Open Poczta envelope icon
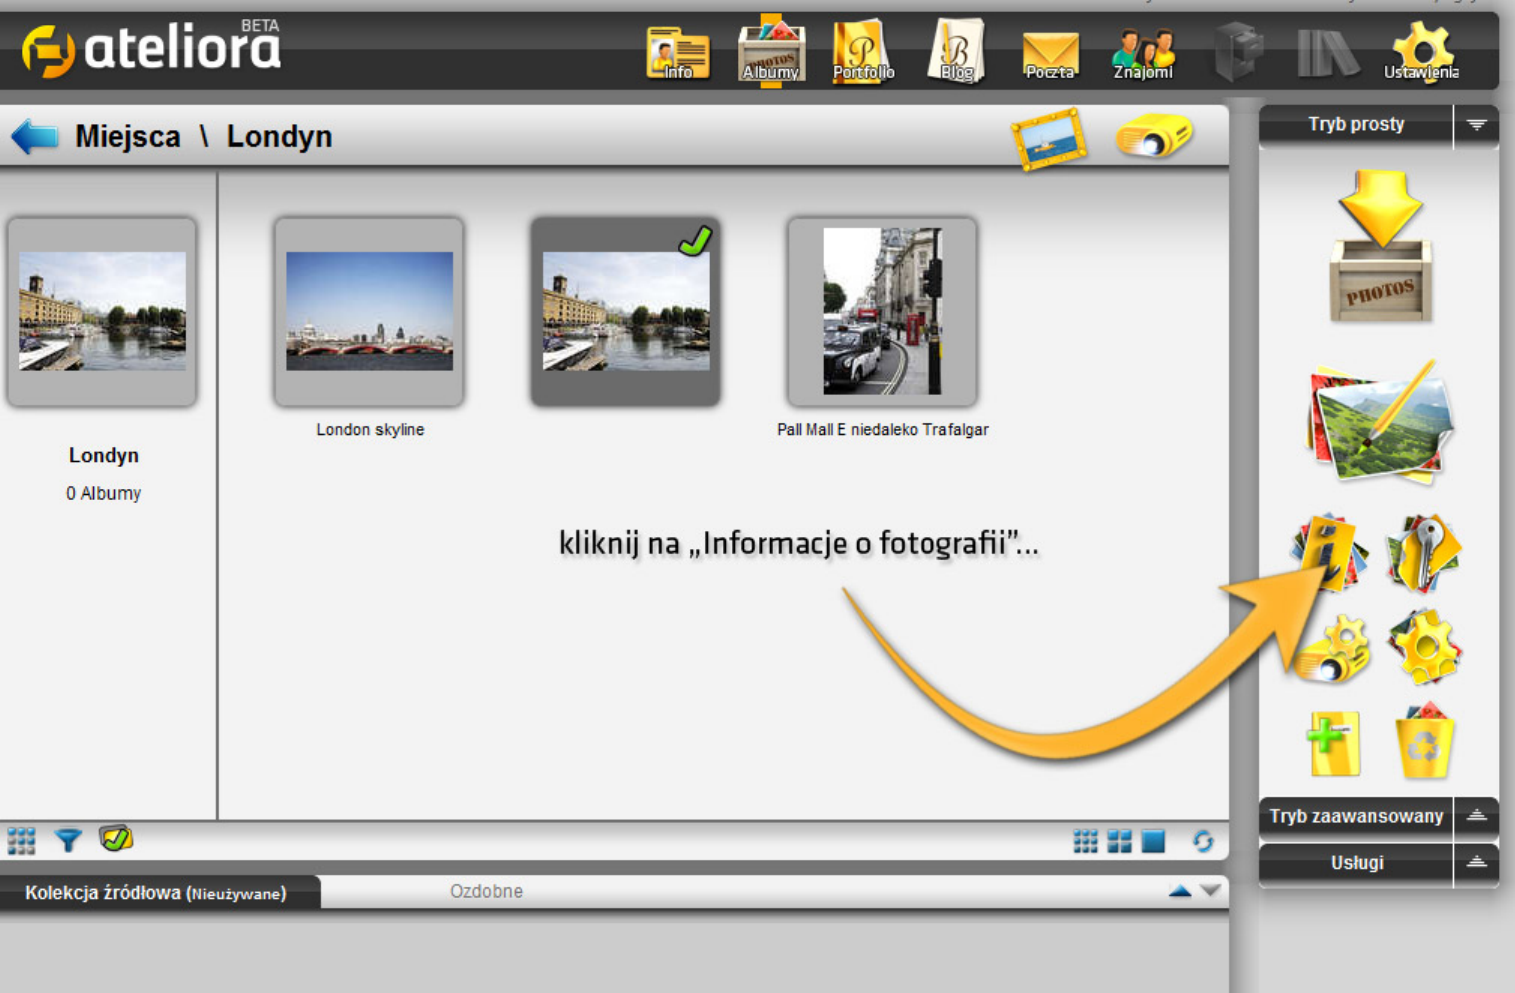1515x993 pixels. pyautogui.click(x=1050, y=55)
